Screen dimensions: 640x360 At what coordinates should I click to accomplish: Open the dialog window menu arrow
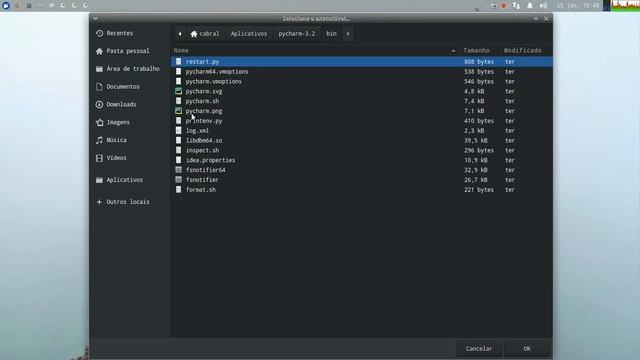coord(95,18)
